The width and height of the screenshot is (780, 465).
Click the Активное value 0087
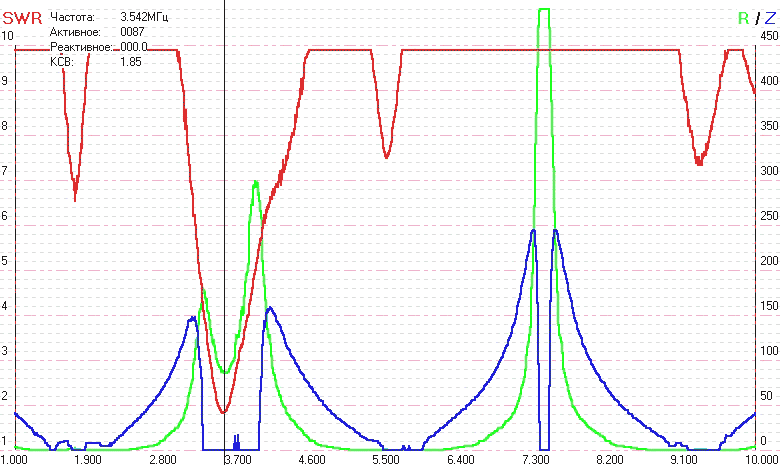click(x=132, y=32)
